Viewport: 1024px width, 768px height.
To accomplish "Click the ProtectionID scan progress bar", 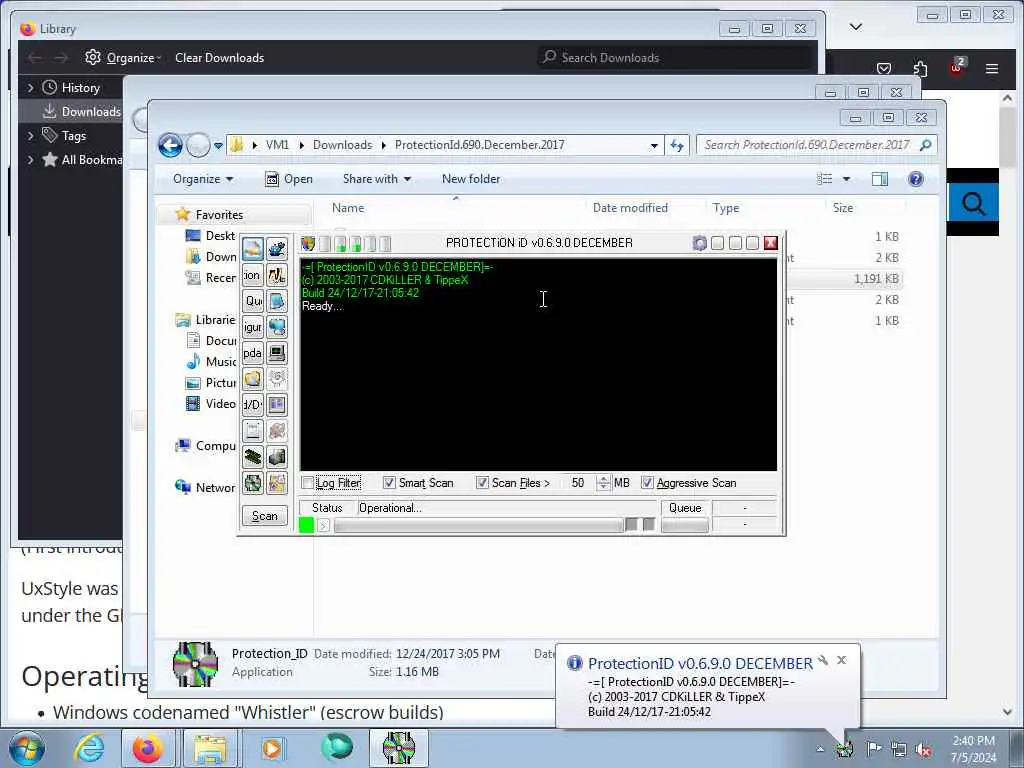I will [479, 525].
